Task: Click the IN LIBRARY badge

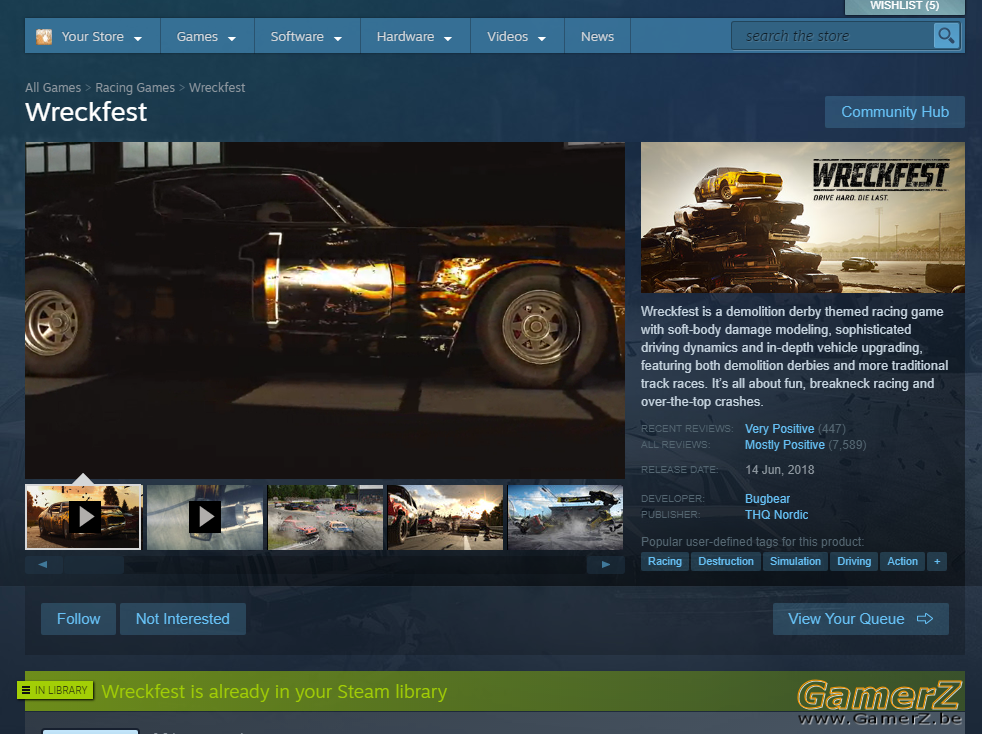Action: [56, 690]
